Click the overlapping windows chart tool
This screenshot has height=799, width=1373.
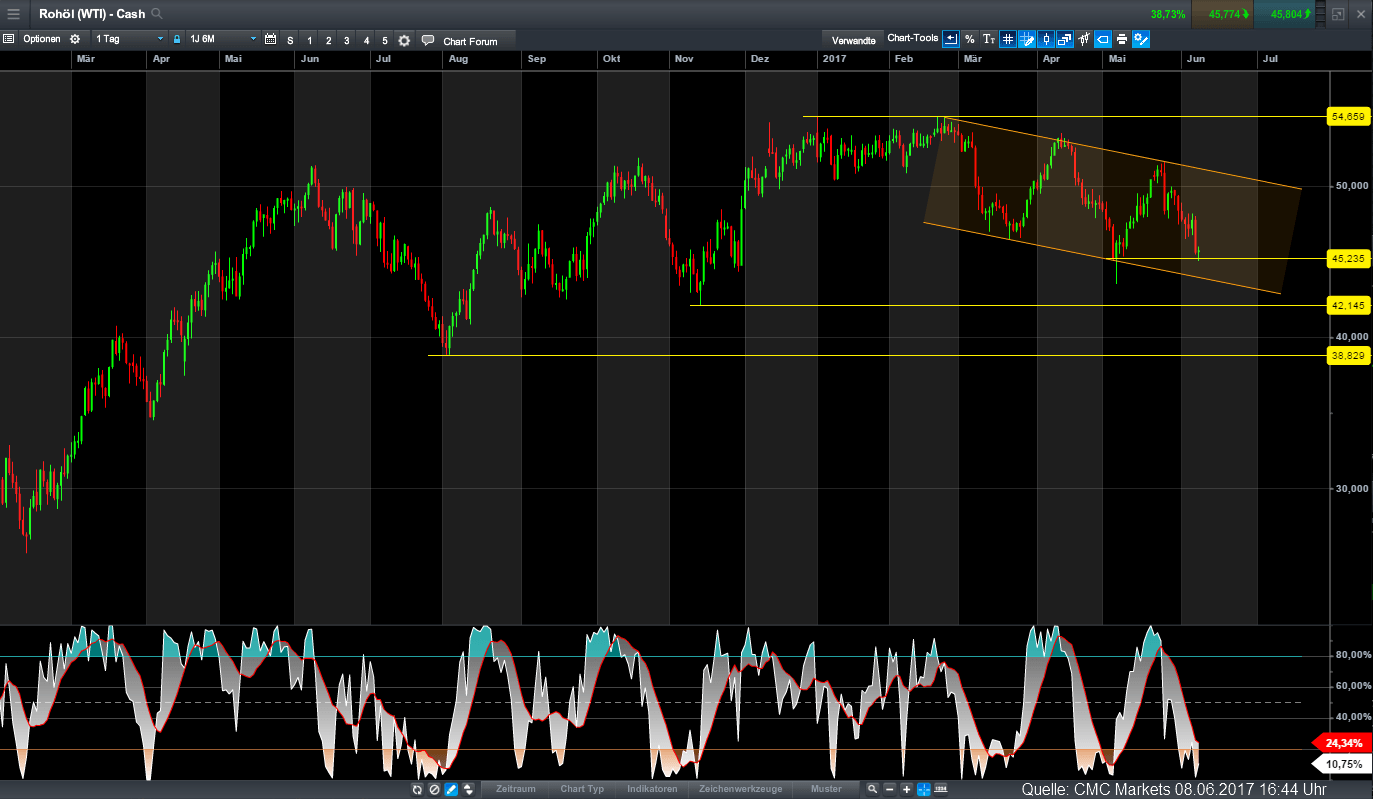tap(1065, 39)
